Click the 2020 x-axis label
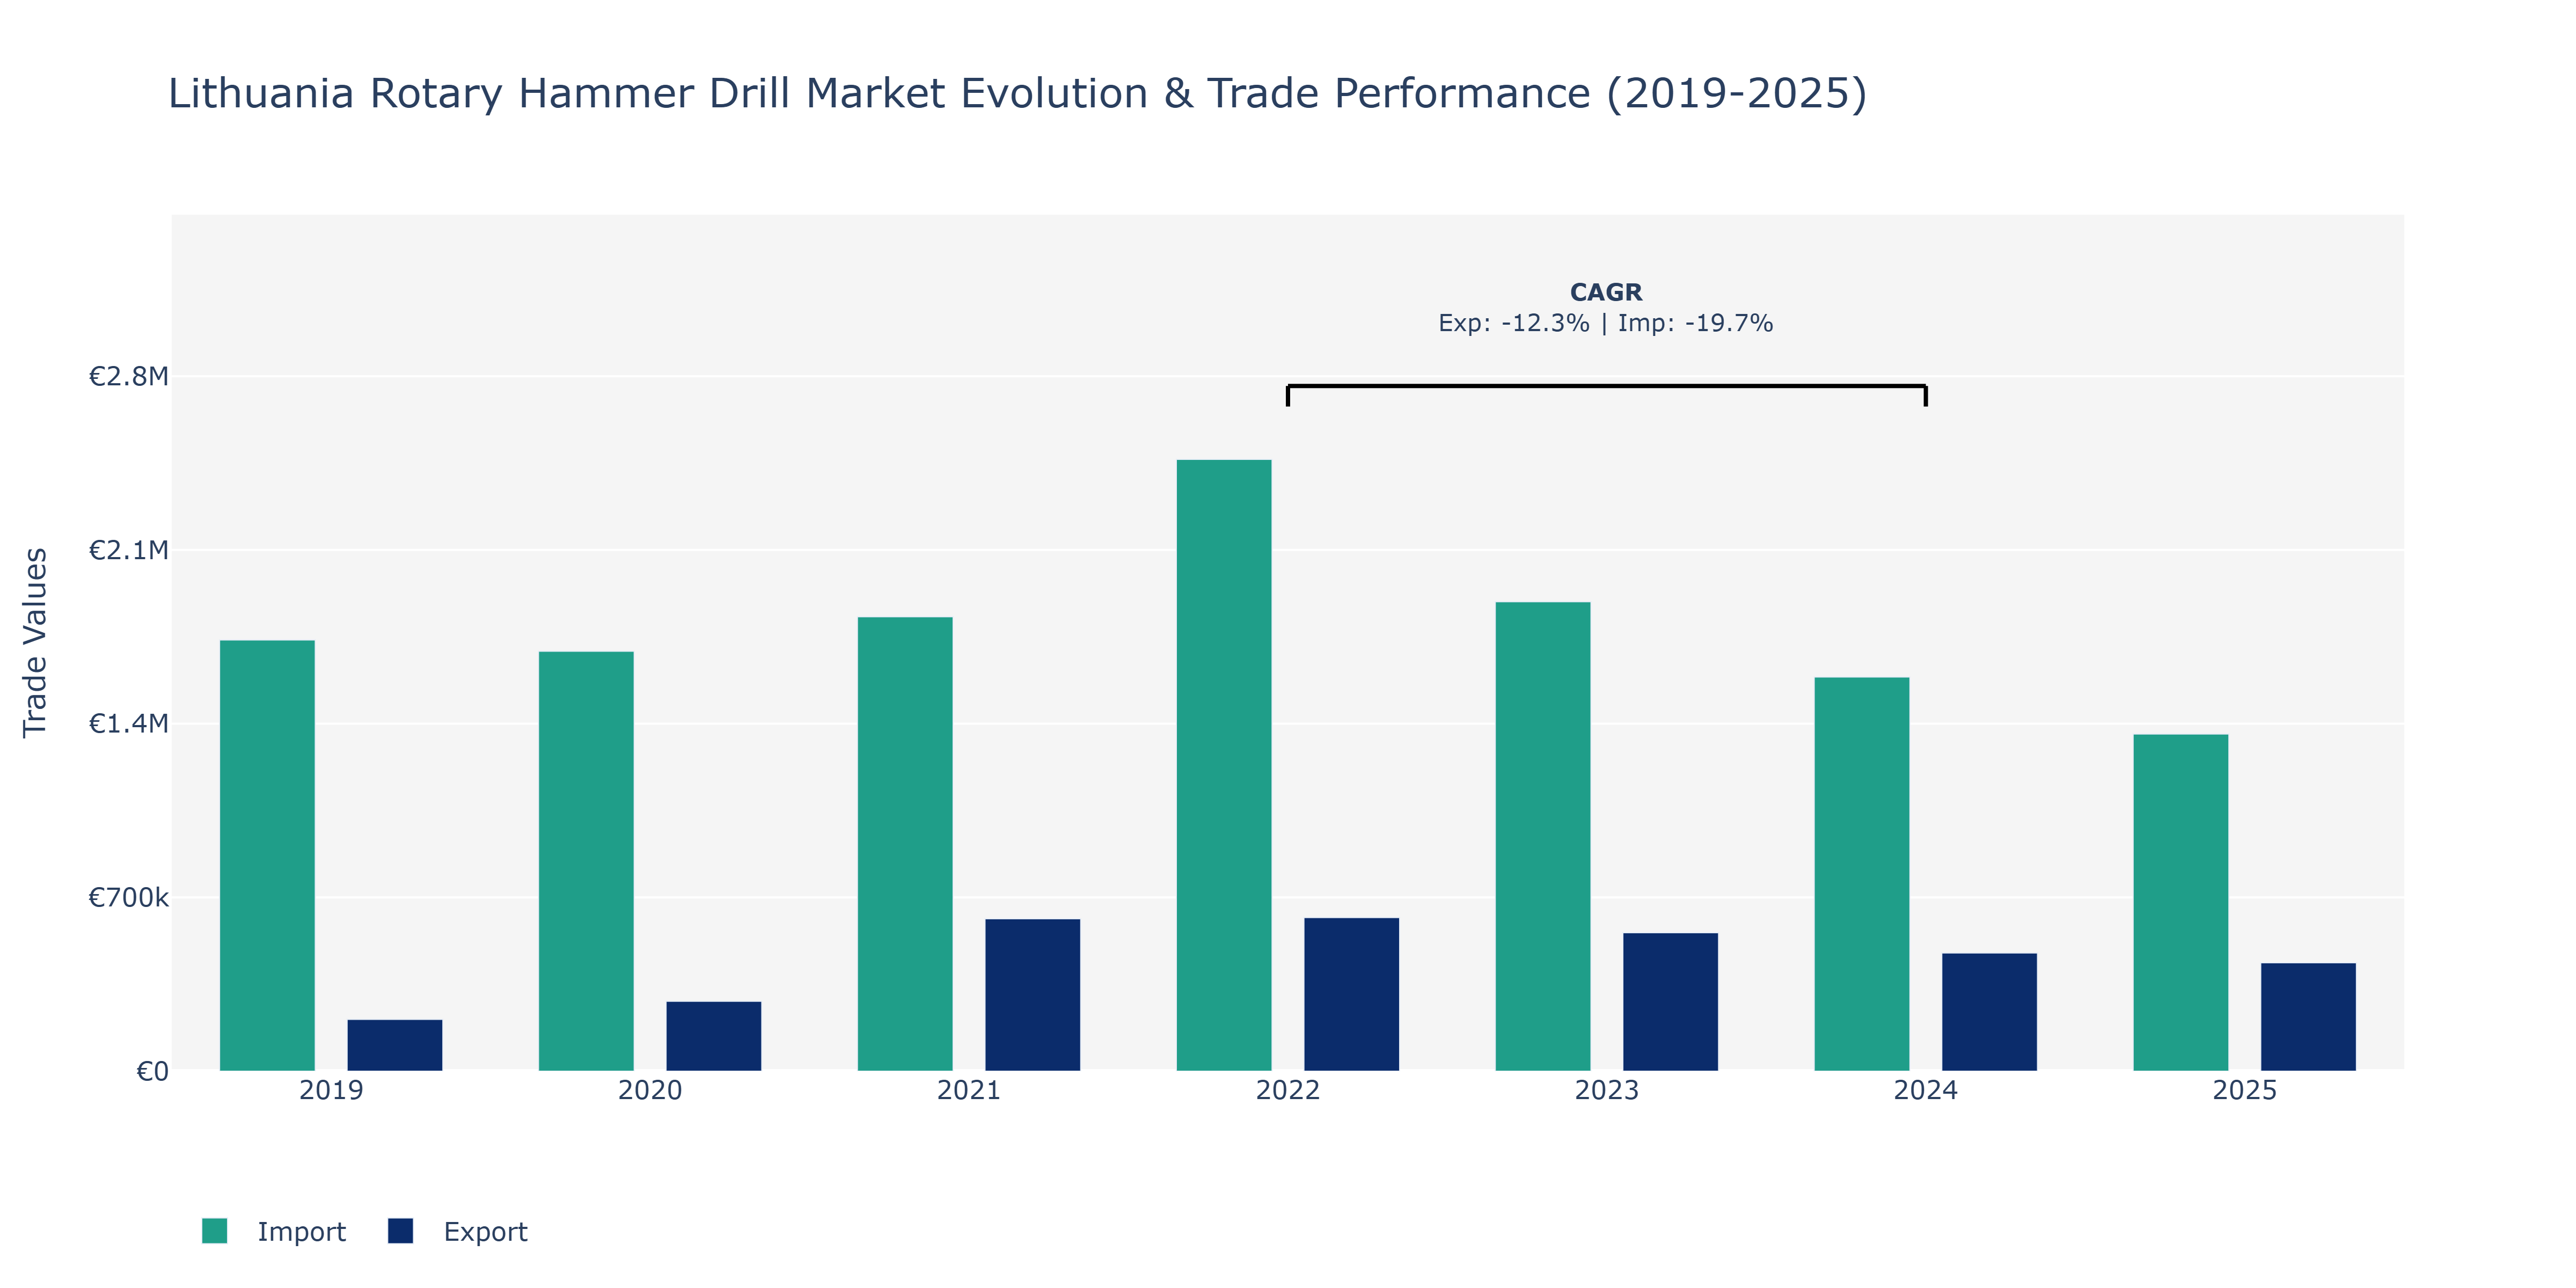Viewport: 2576px width, 1288px height. tap(650, 1090)
